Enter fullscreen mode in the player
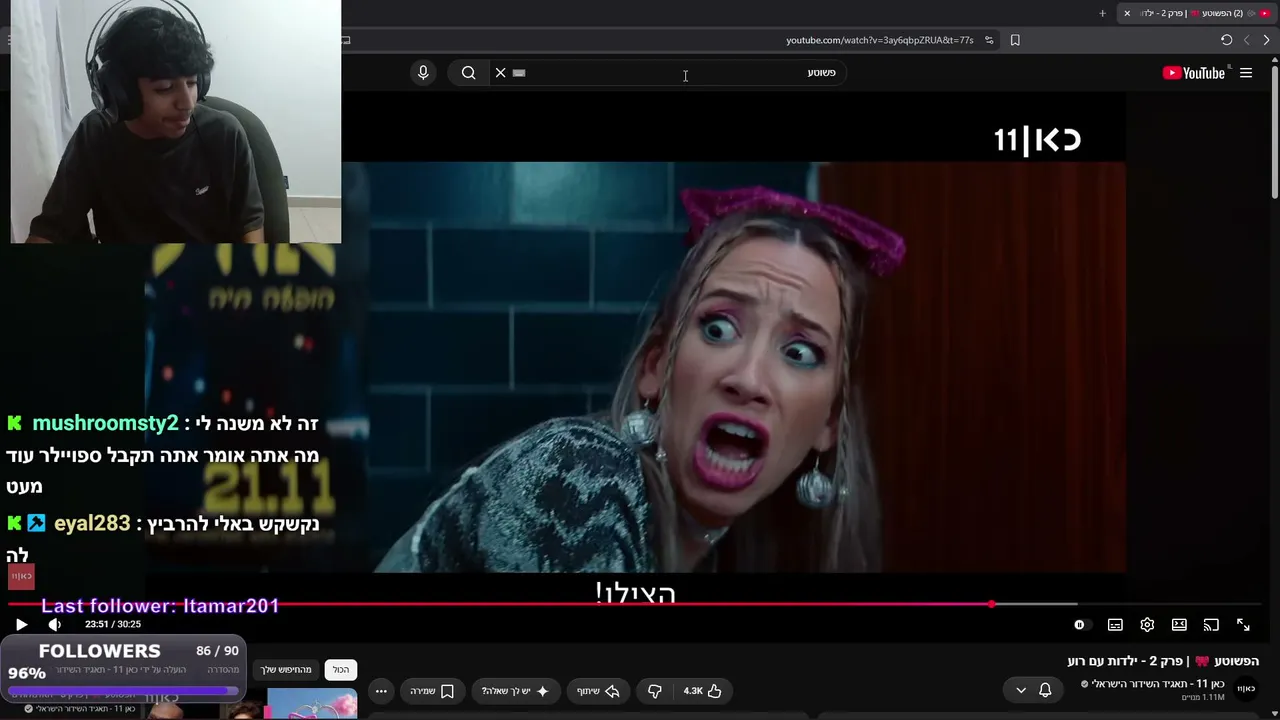The width and height of the screenshot is (1280, 720). (1243, 625)
